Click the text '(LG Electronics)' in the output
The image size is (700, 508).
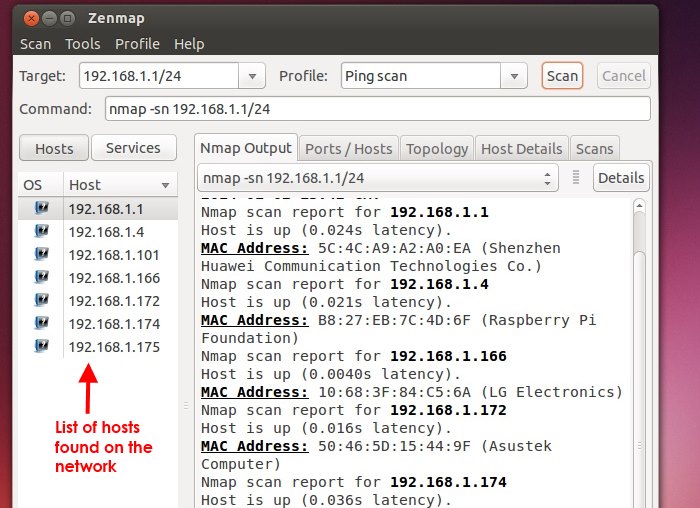[551, 392]
